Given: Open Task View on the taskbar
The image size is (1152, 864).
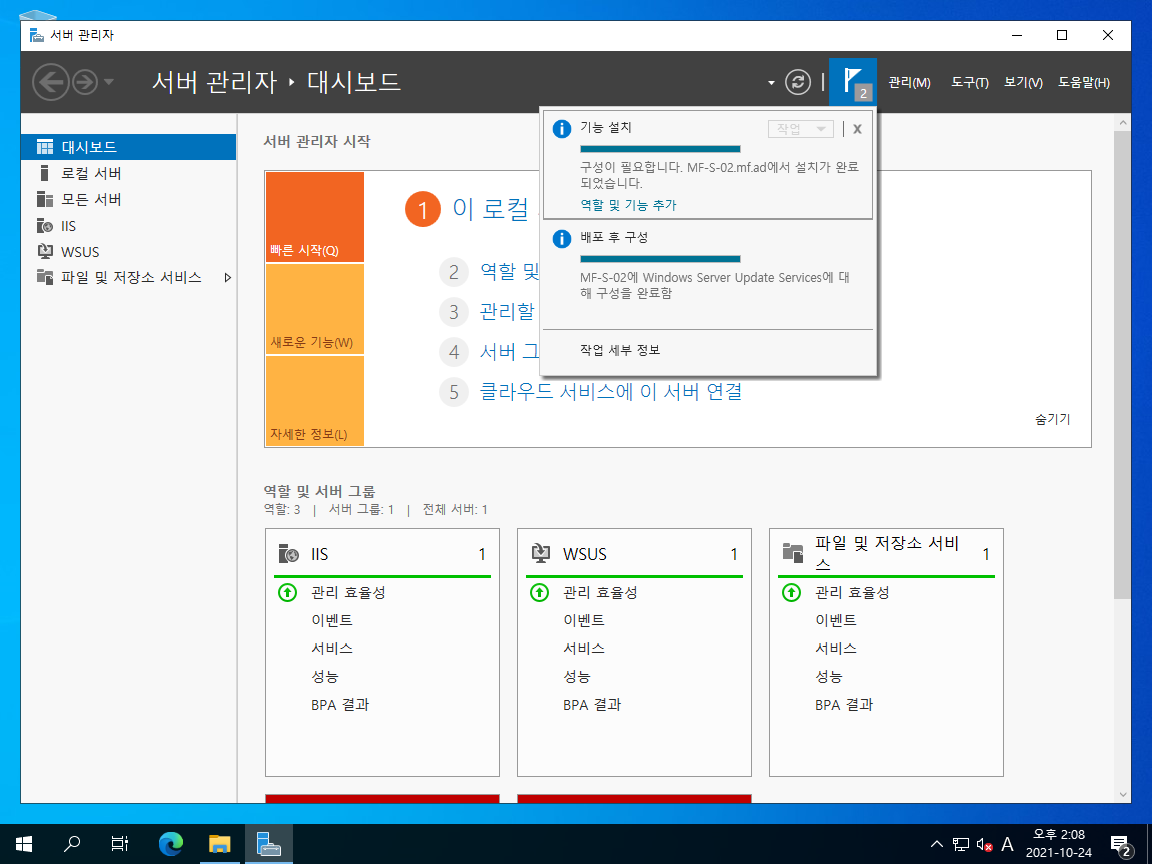Looking at the screenshot, I should click(120, 843).
